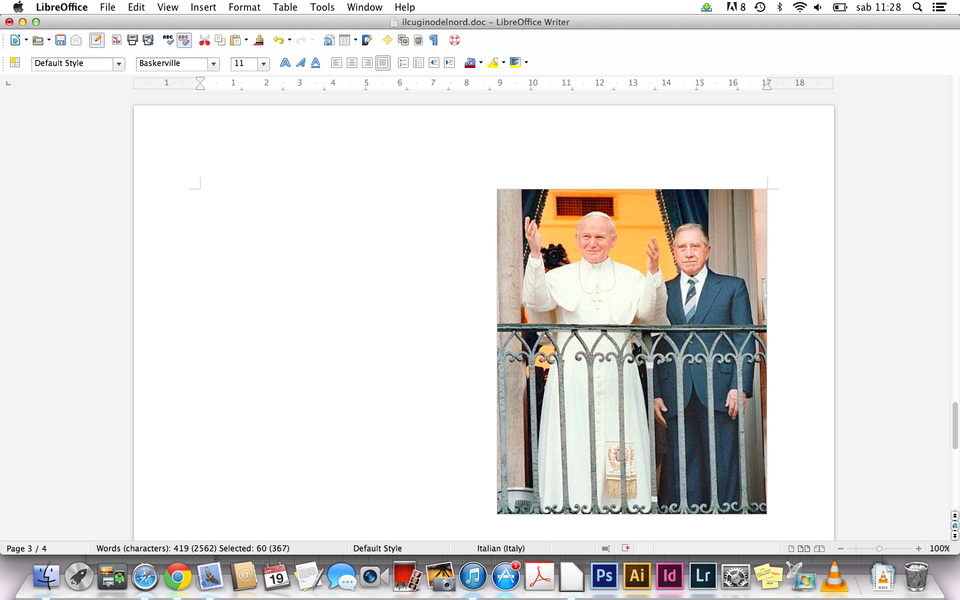Image resolution: width=960 pixels, height=600 pixels.
Task: Open the Format menu
Action: click(244, 7)
